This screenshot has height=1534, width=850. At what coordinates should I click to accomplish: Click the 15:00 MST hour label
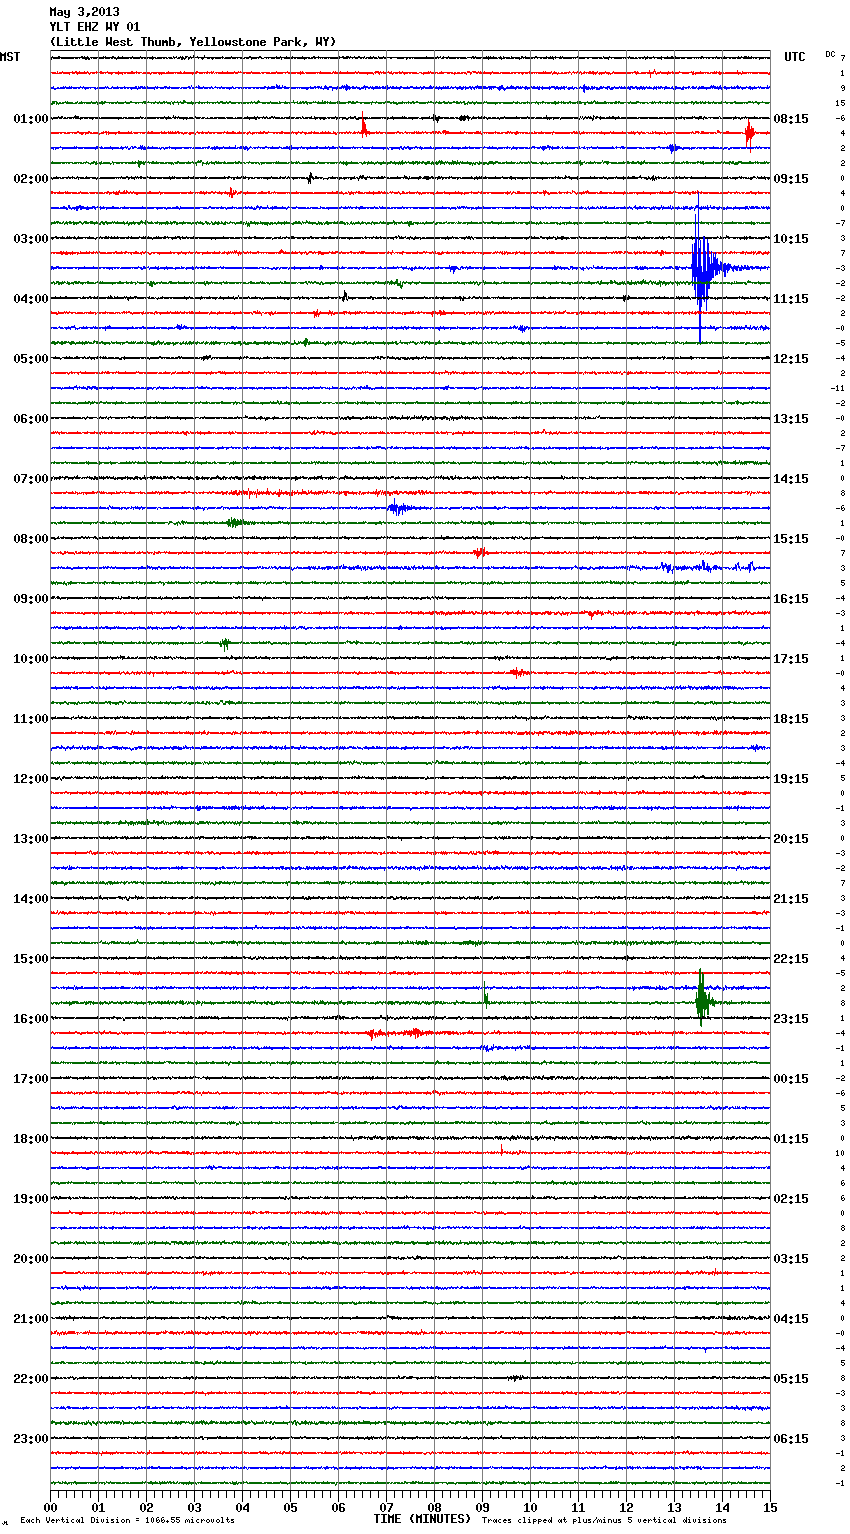click(31, 959)
